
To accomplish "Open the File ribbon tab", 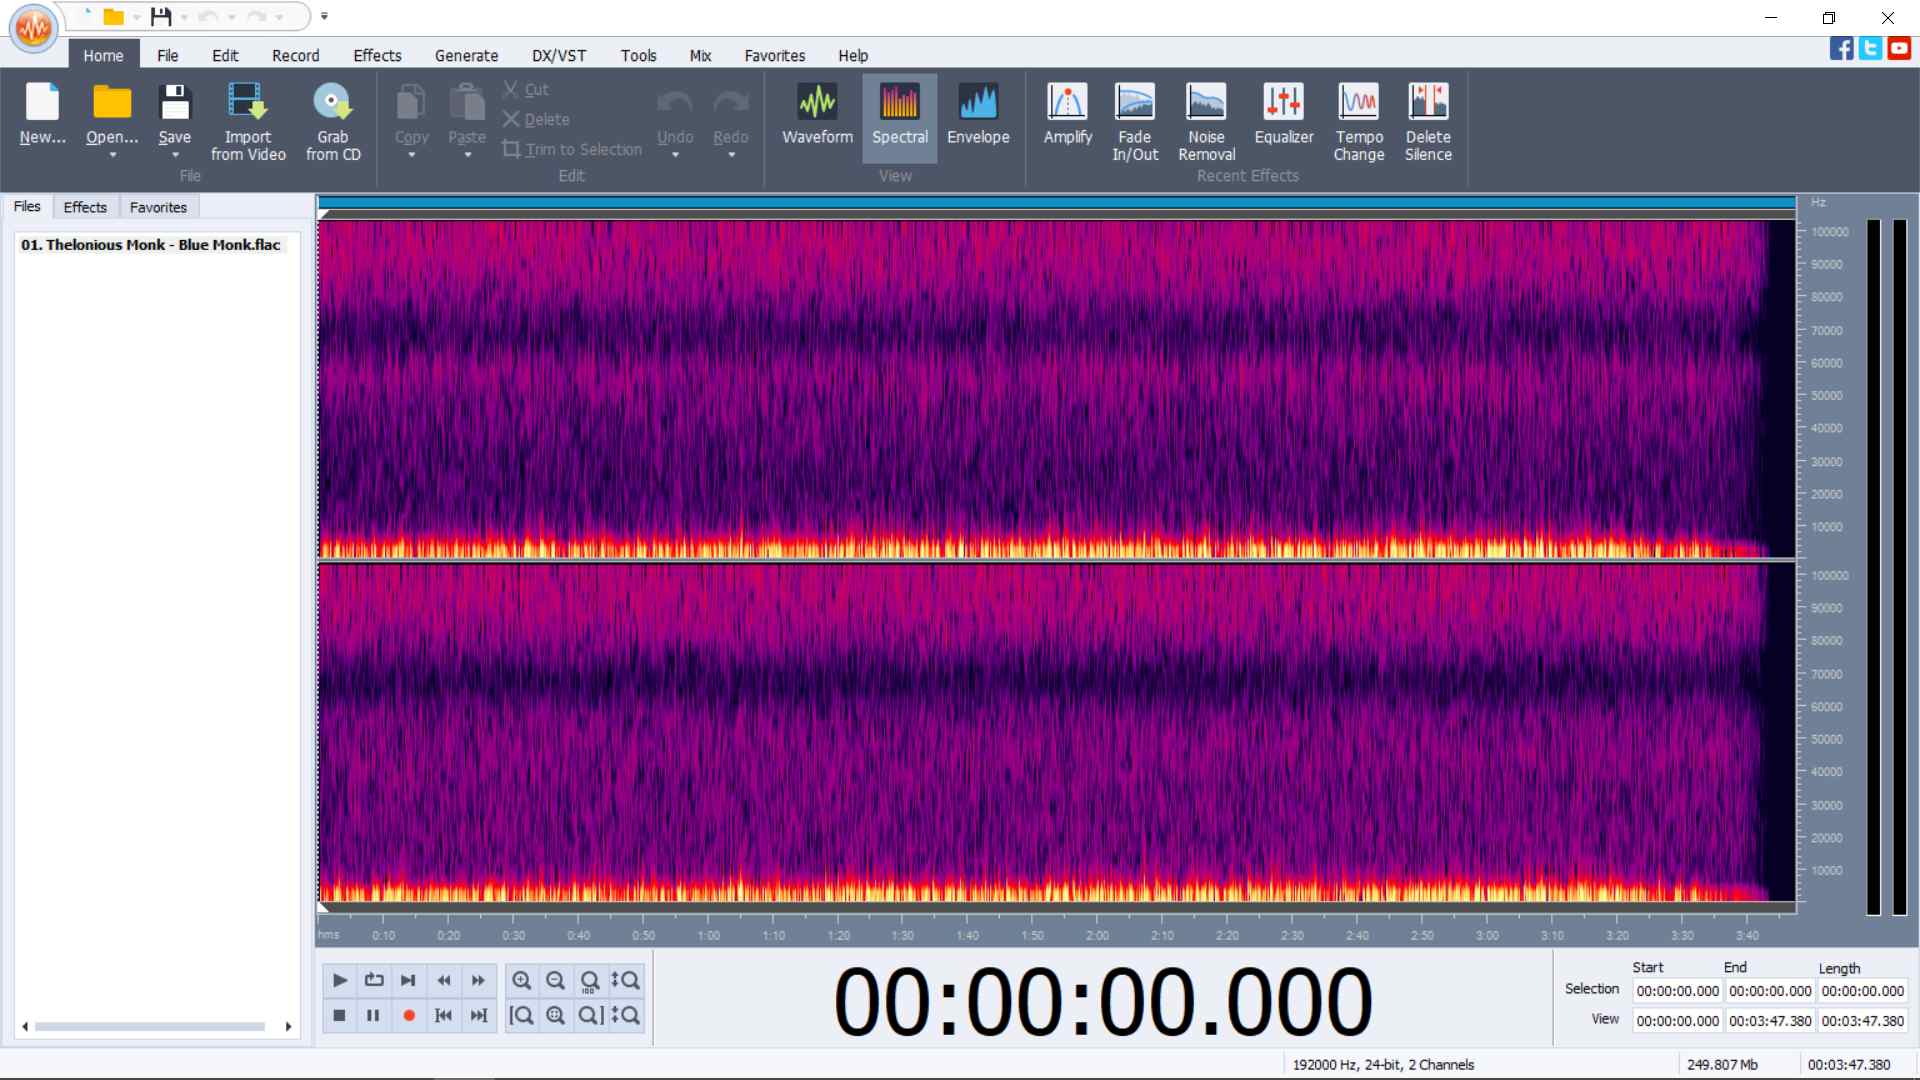I will [x=168, y=56].
